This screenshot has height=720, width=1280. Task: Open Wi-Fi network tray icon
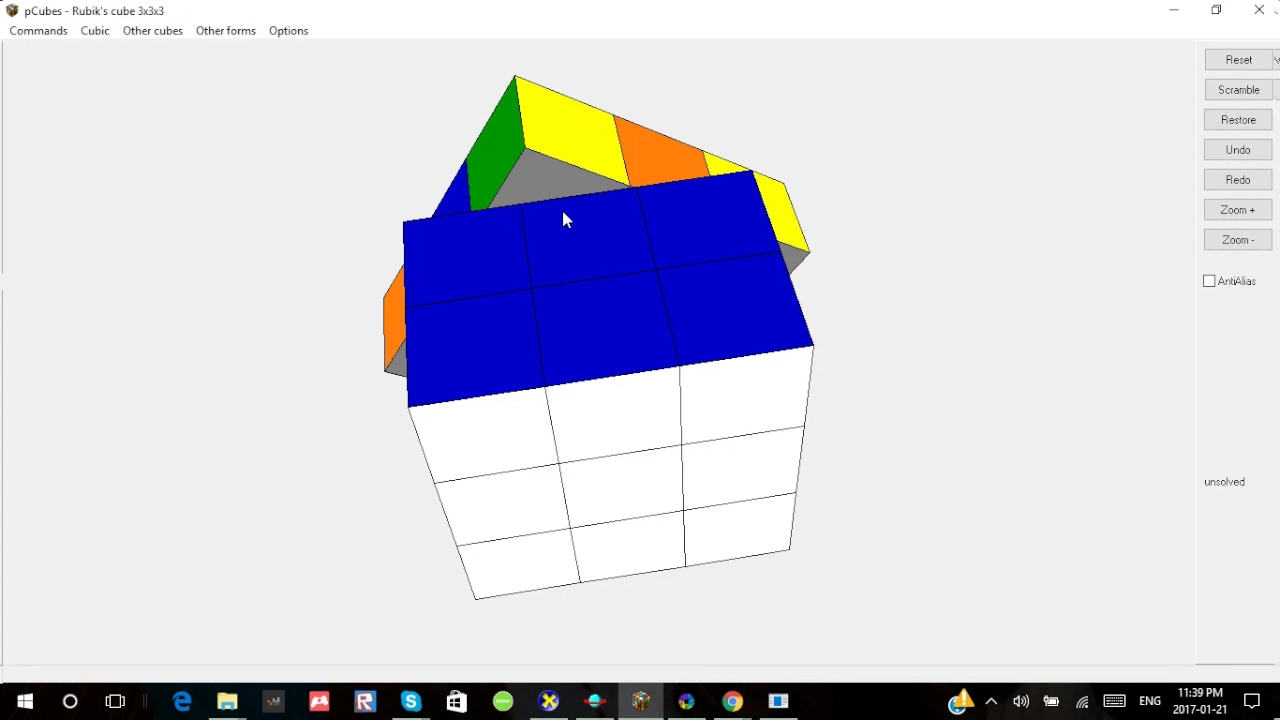tap(1082, 701)
